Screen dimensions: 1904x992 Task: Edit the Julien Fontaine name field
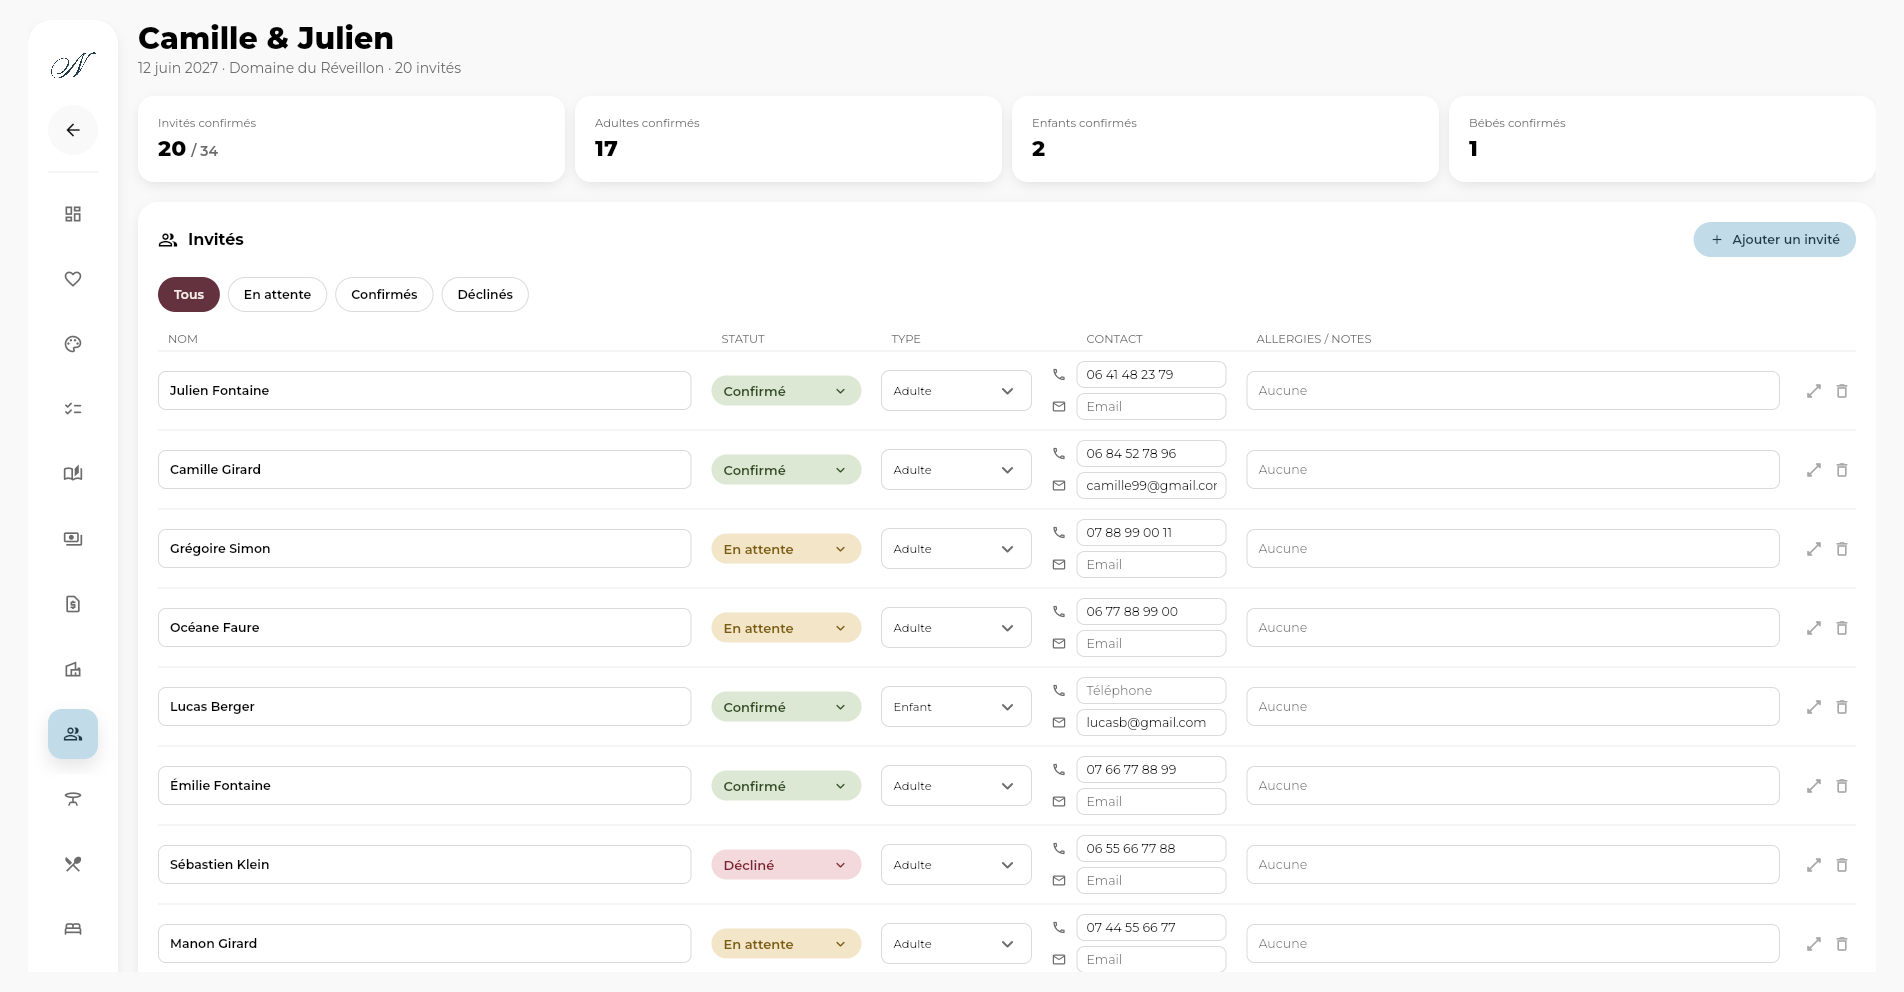tap(424, 391)
